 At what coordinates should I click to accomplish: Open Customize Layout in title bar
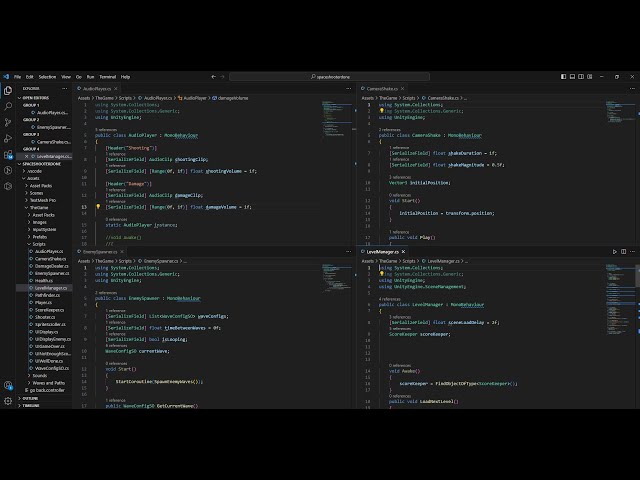pos(590,77)
